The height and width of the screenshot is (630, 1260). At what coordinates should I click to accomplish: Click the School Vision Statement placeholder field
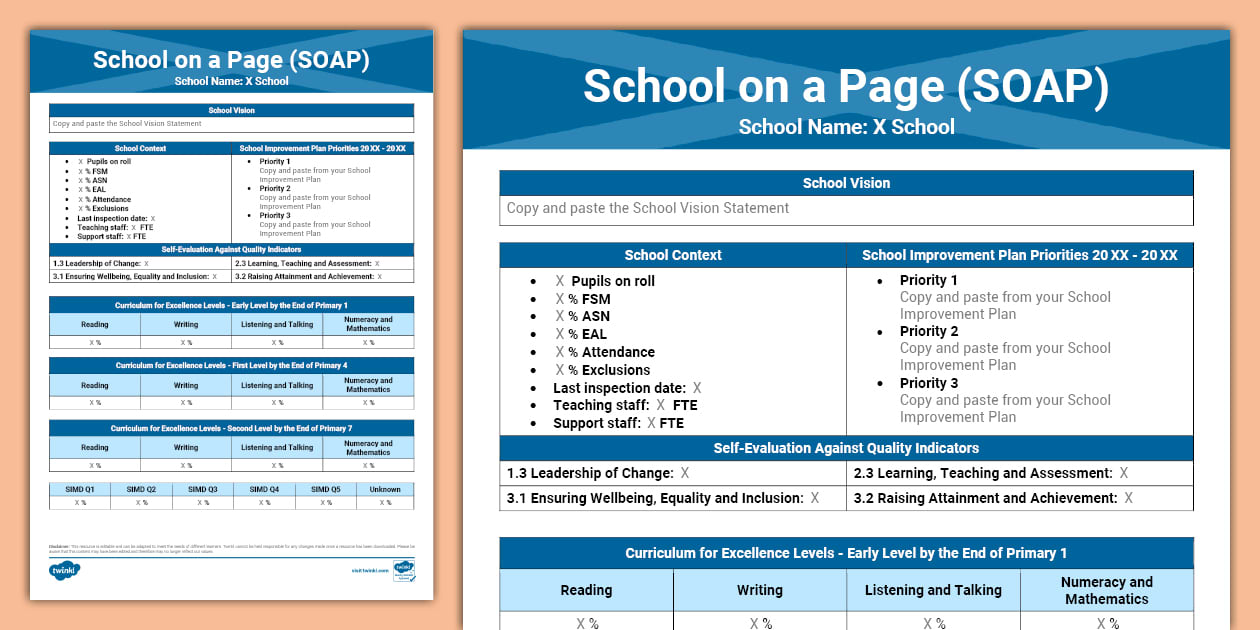point(846,209)
